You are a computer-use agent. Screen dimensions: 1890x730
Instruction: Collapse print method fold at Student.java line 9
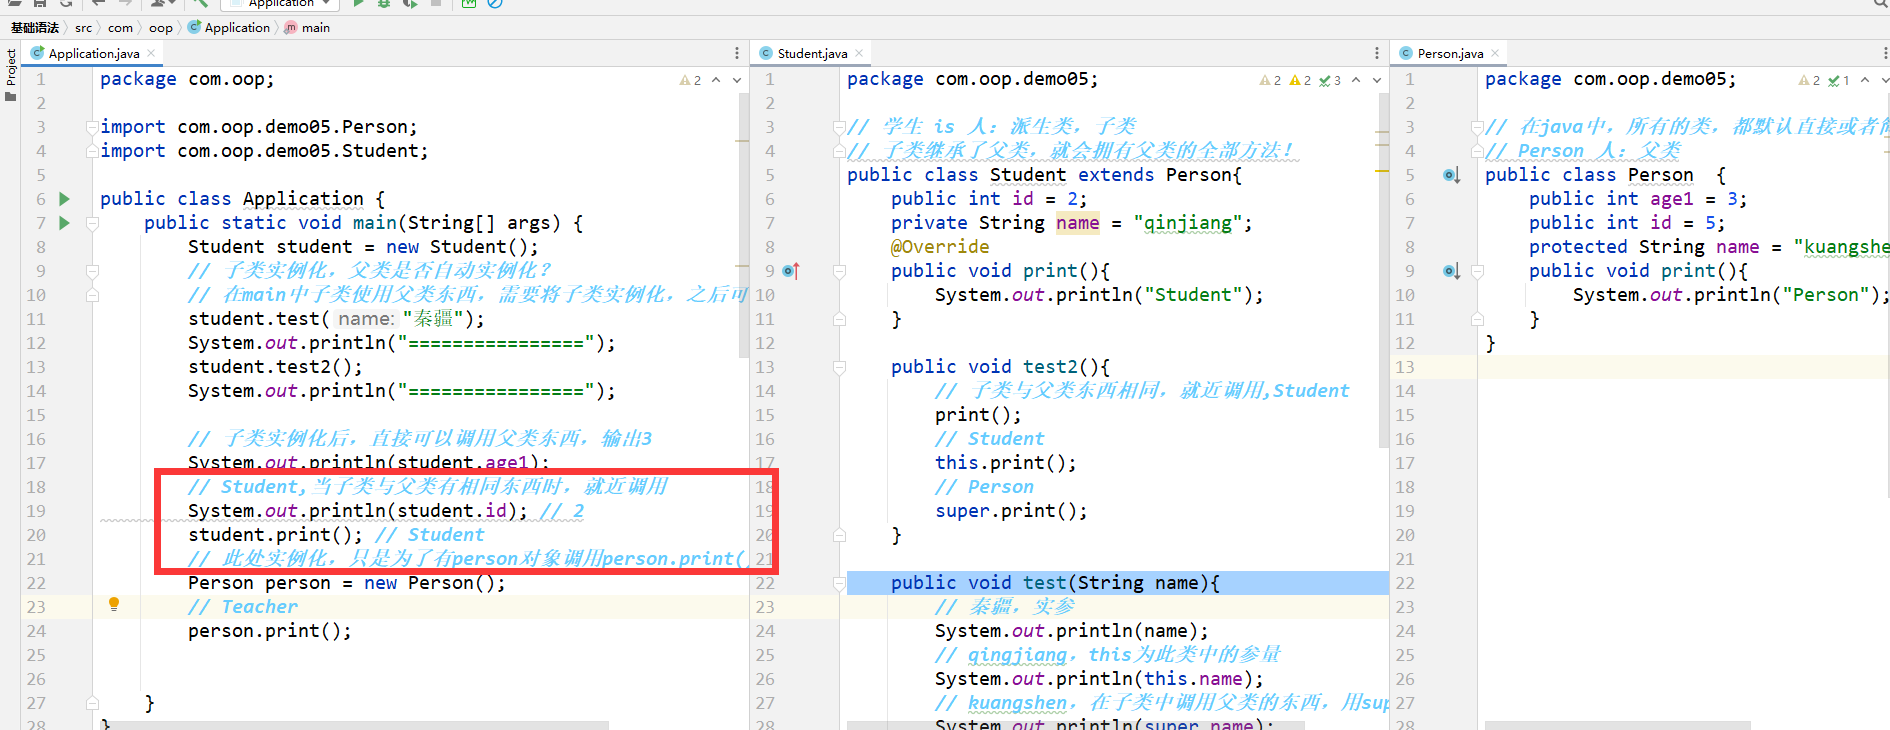coord(839,271)
